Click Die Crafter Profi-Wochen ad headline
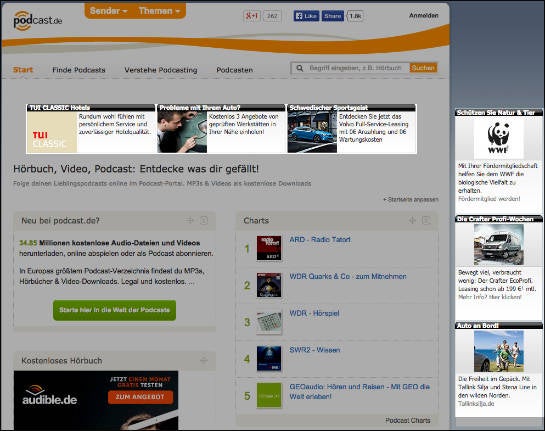 (x=495, y=219)
